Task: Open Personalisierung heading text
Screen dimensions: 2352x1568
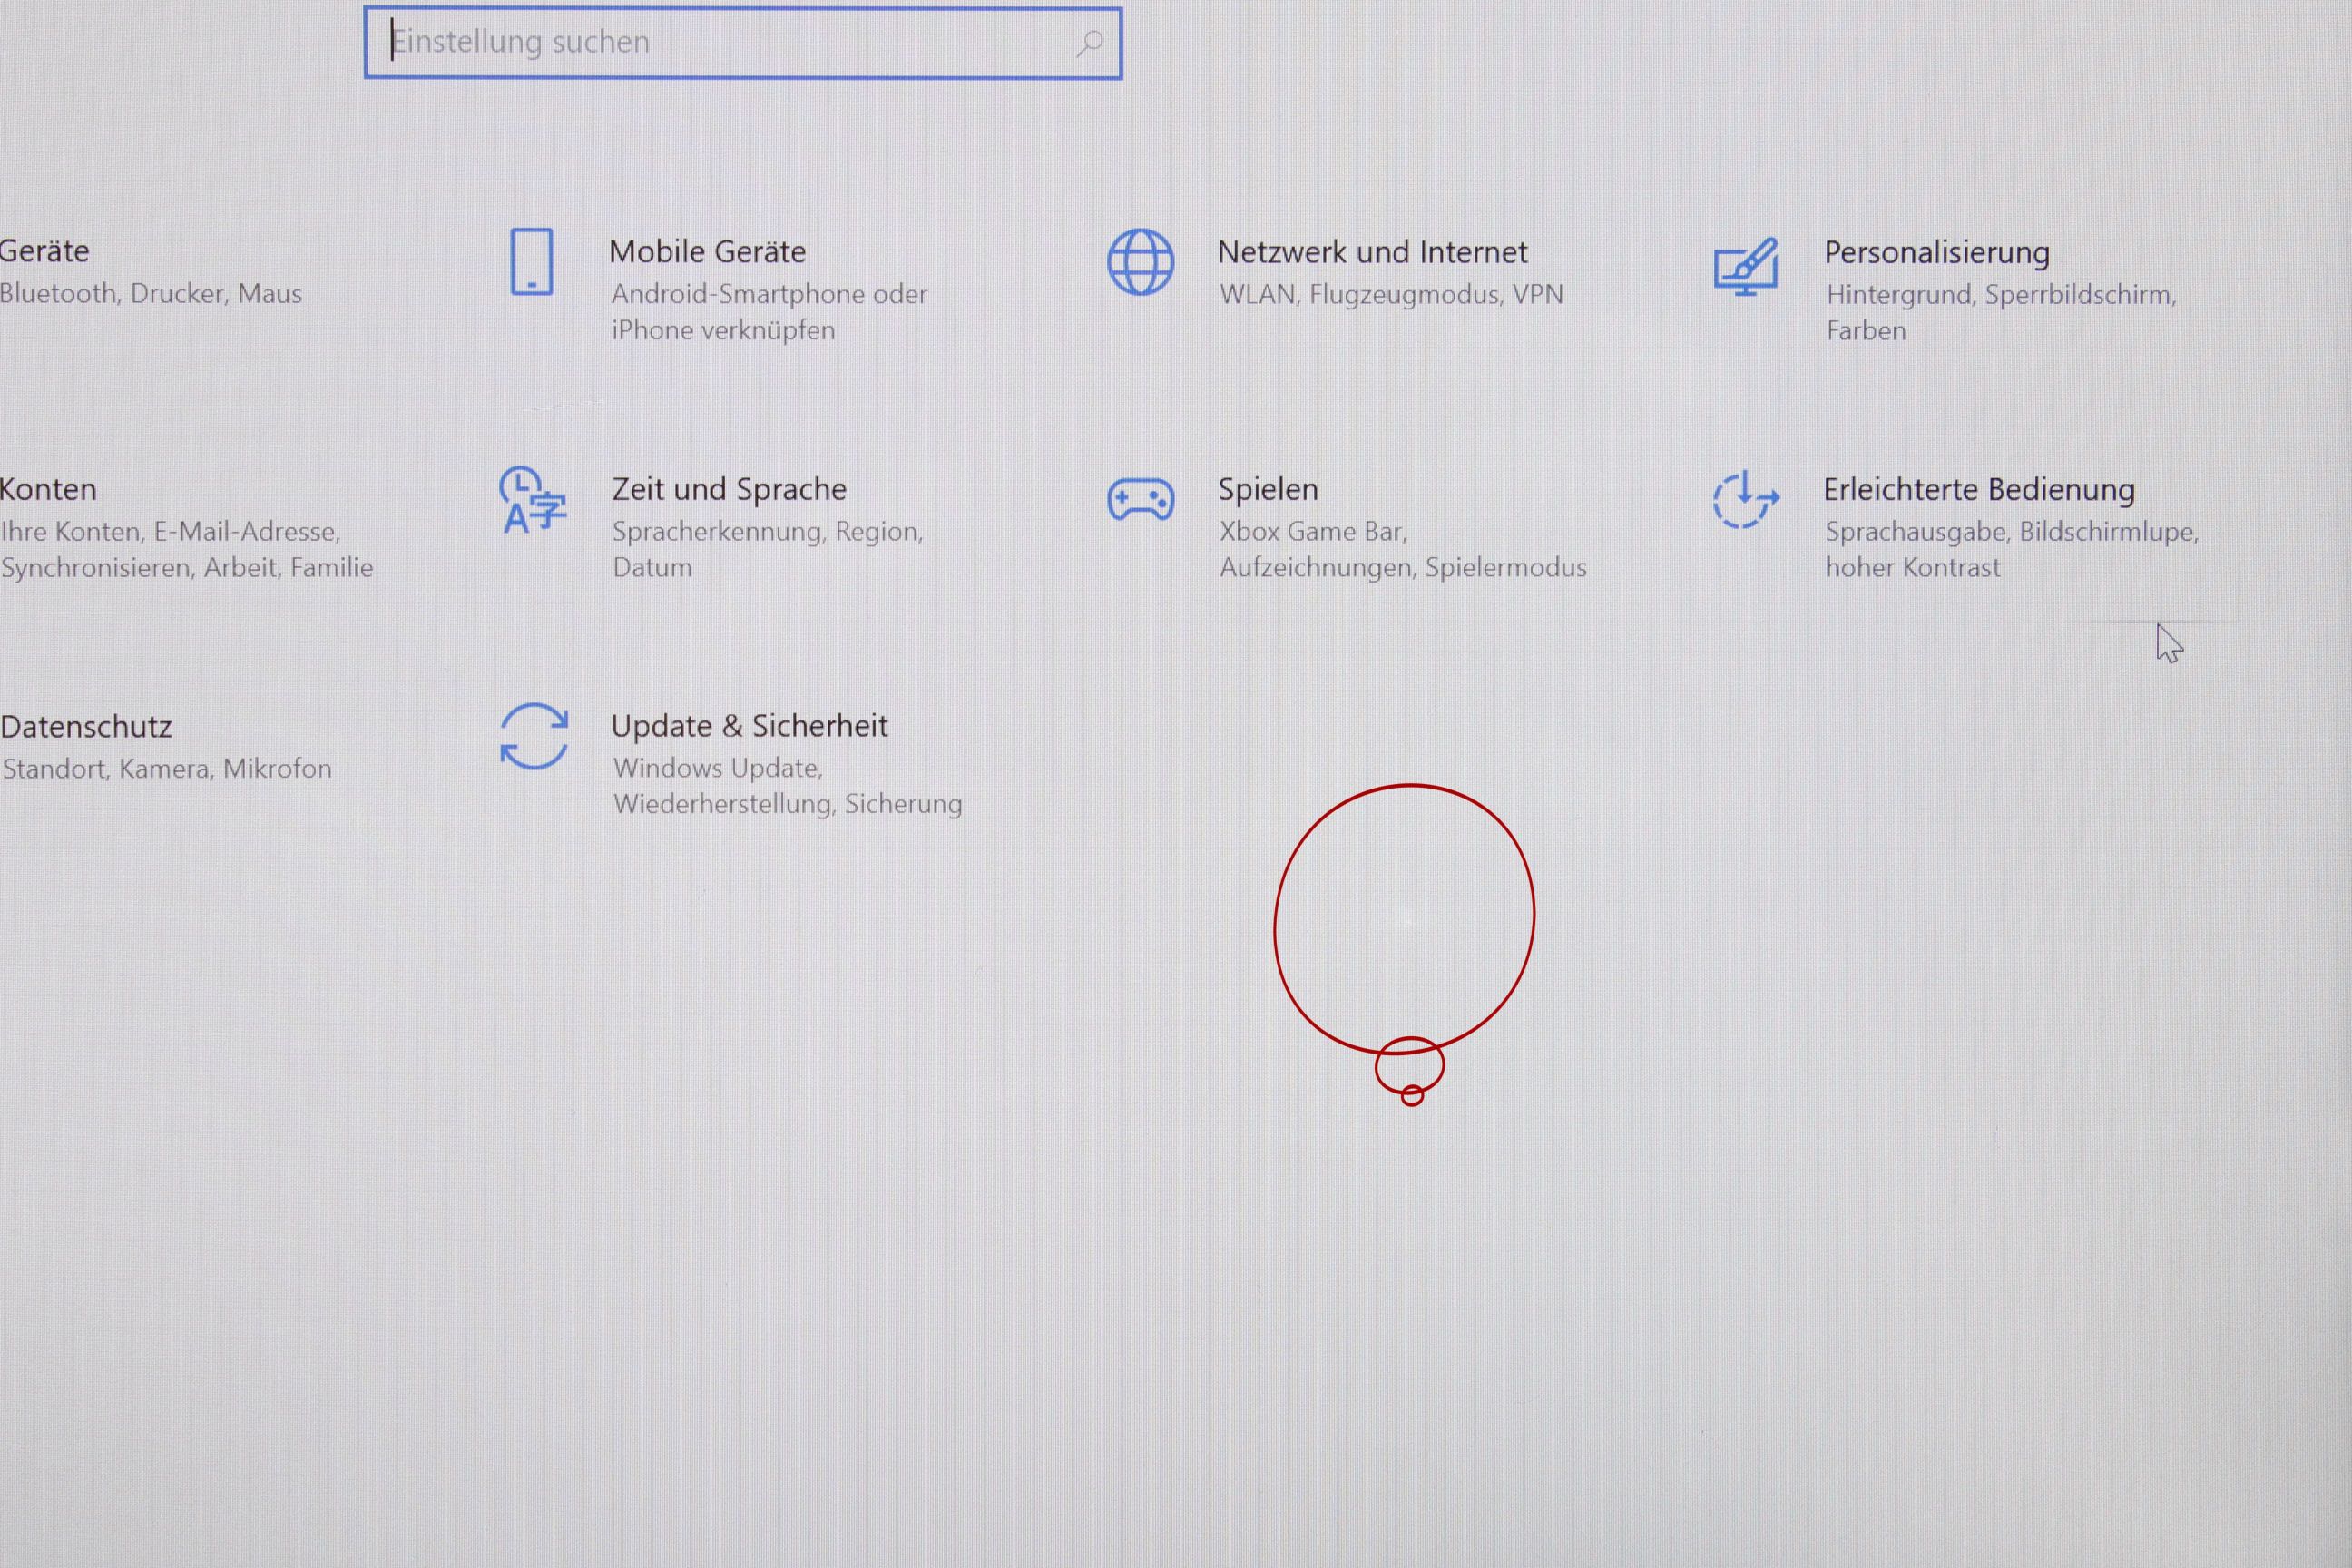Action: 1936,252
